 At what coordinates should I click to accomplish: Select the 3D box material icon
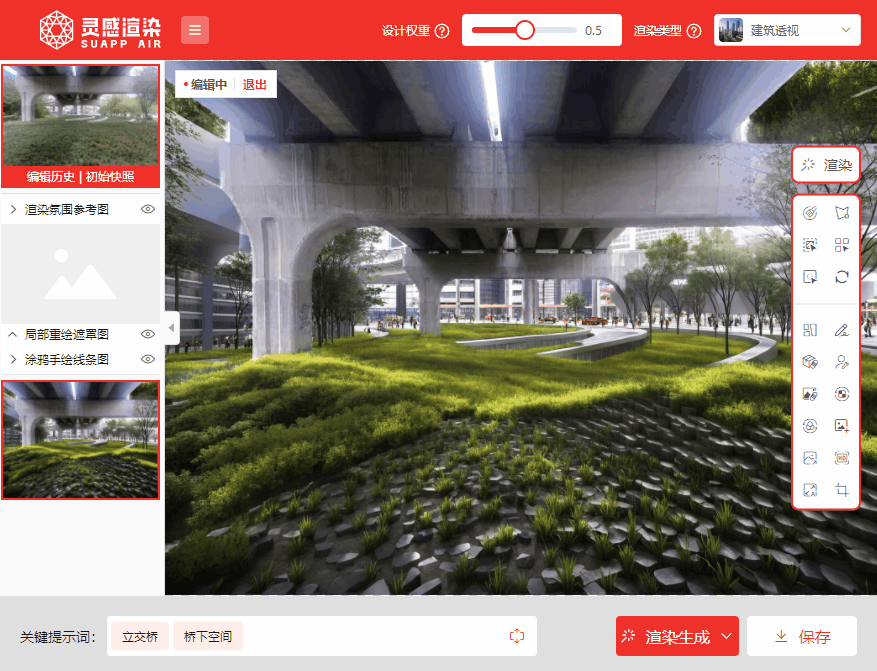(810, 362)
